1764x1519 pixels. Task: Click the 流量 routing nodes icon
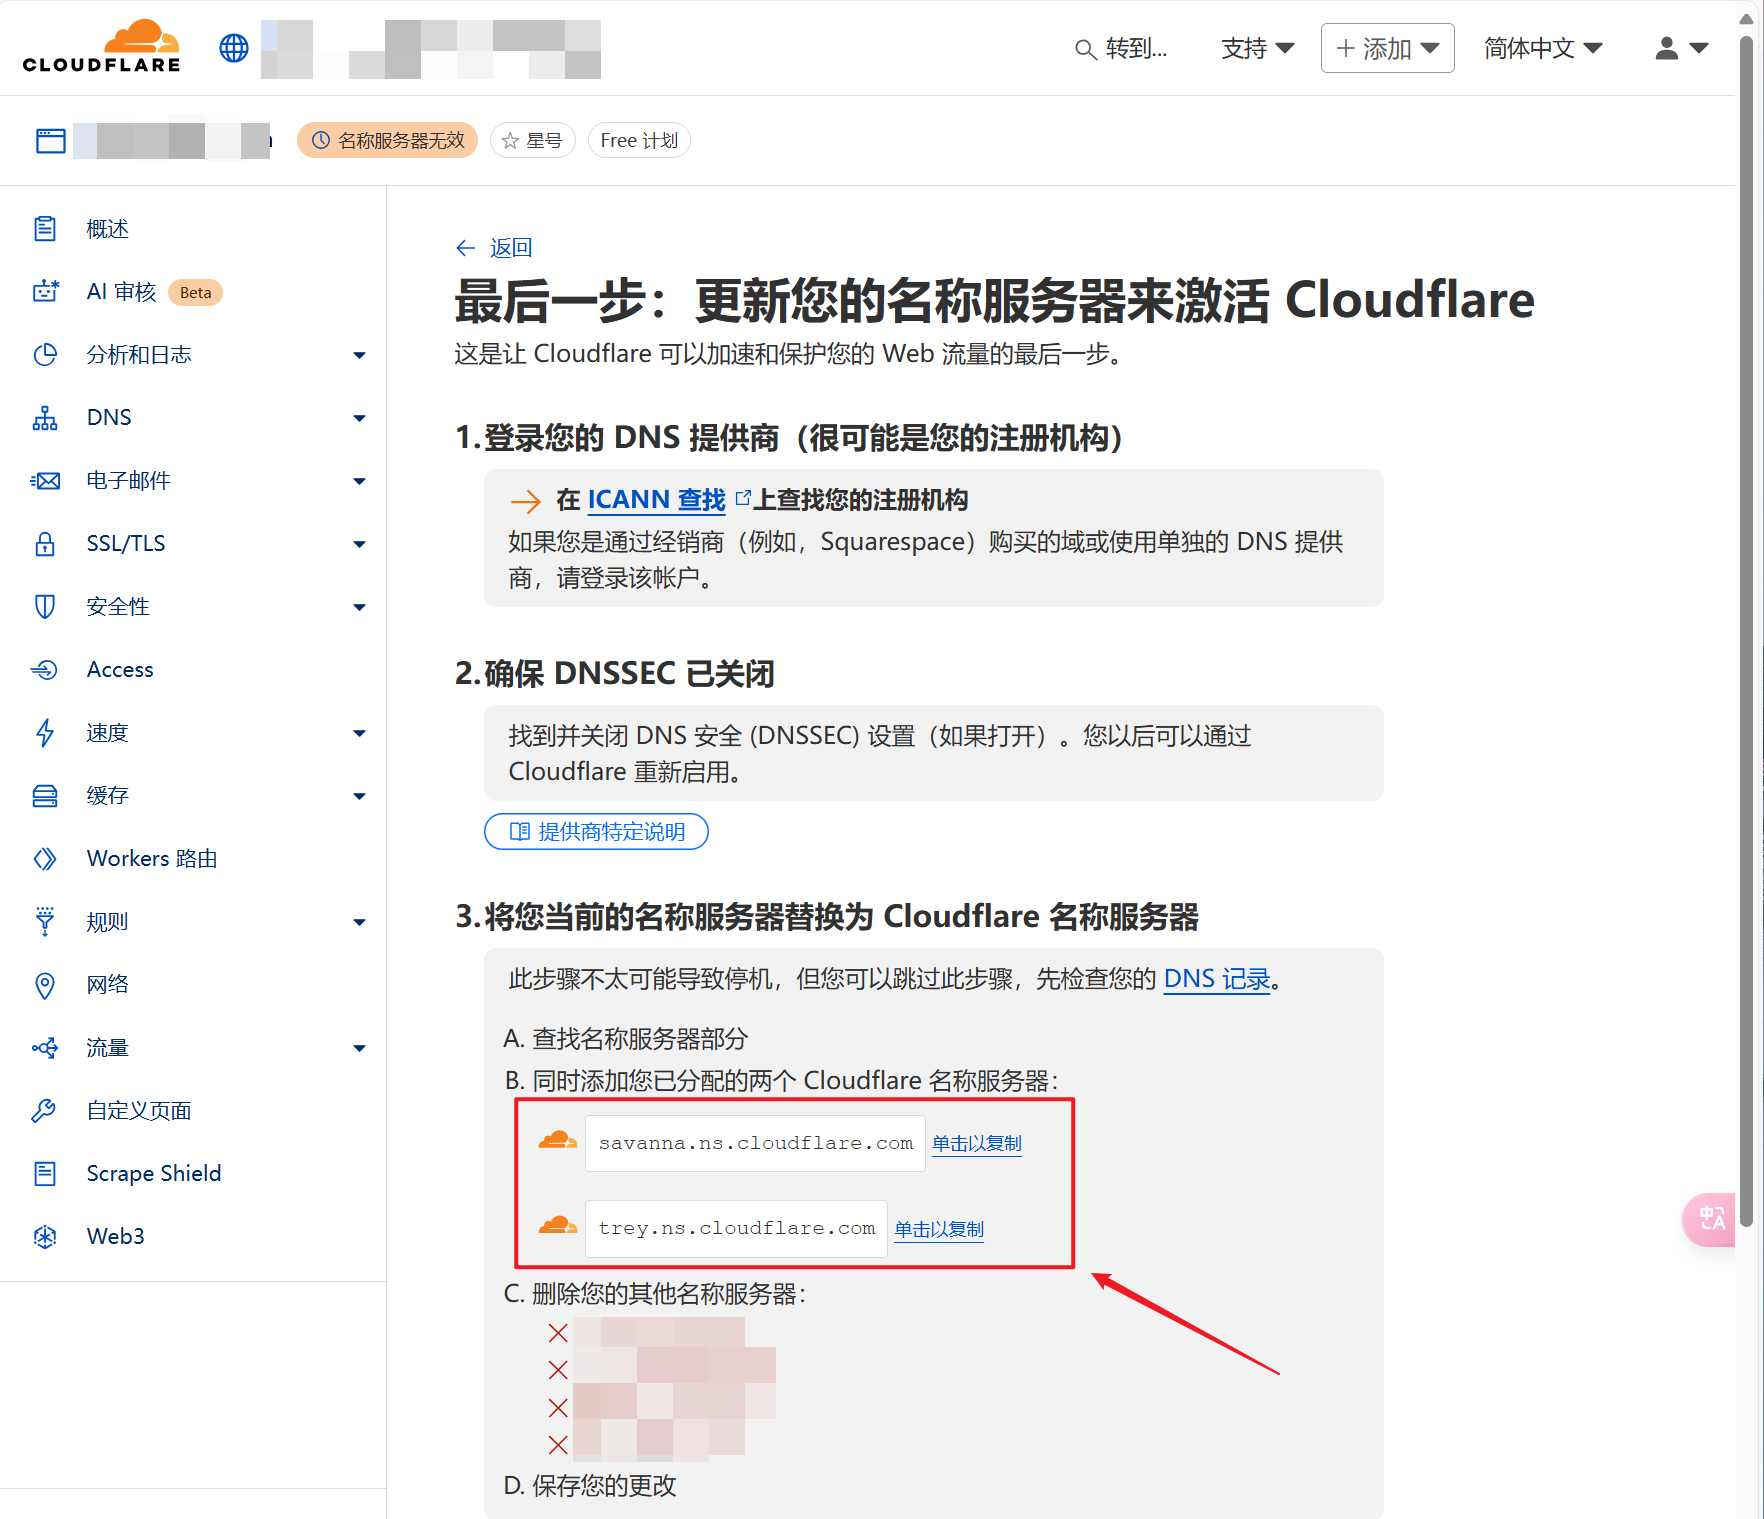(45, 1048)
